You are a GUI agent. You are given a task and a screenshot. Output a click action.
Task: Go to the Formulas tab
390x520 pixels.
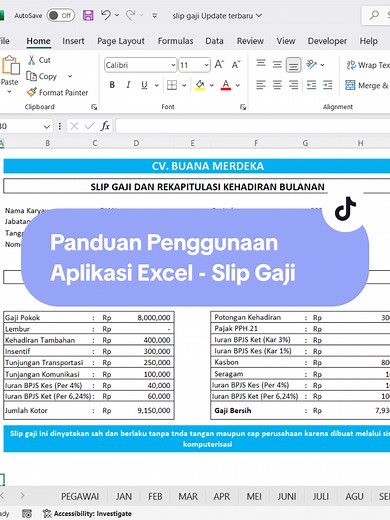(175, 41)
